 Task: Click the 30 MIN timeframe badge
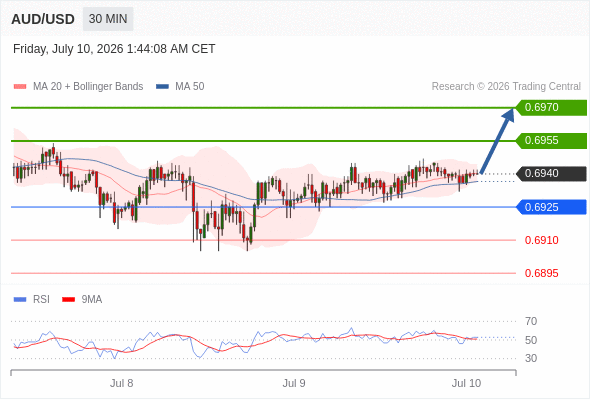coord(108,19)
